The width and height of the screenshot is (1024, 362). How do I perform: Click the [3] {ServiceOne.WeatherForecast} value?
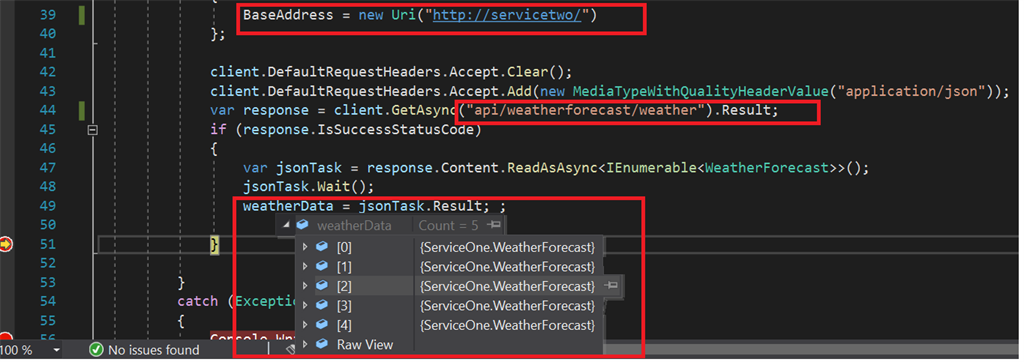point(507,305)
